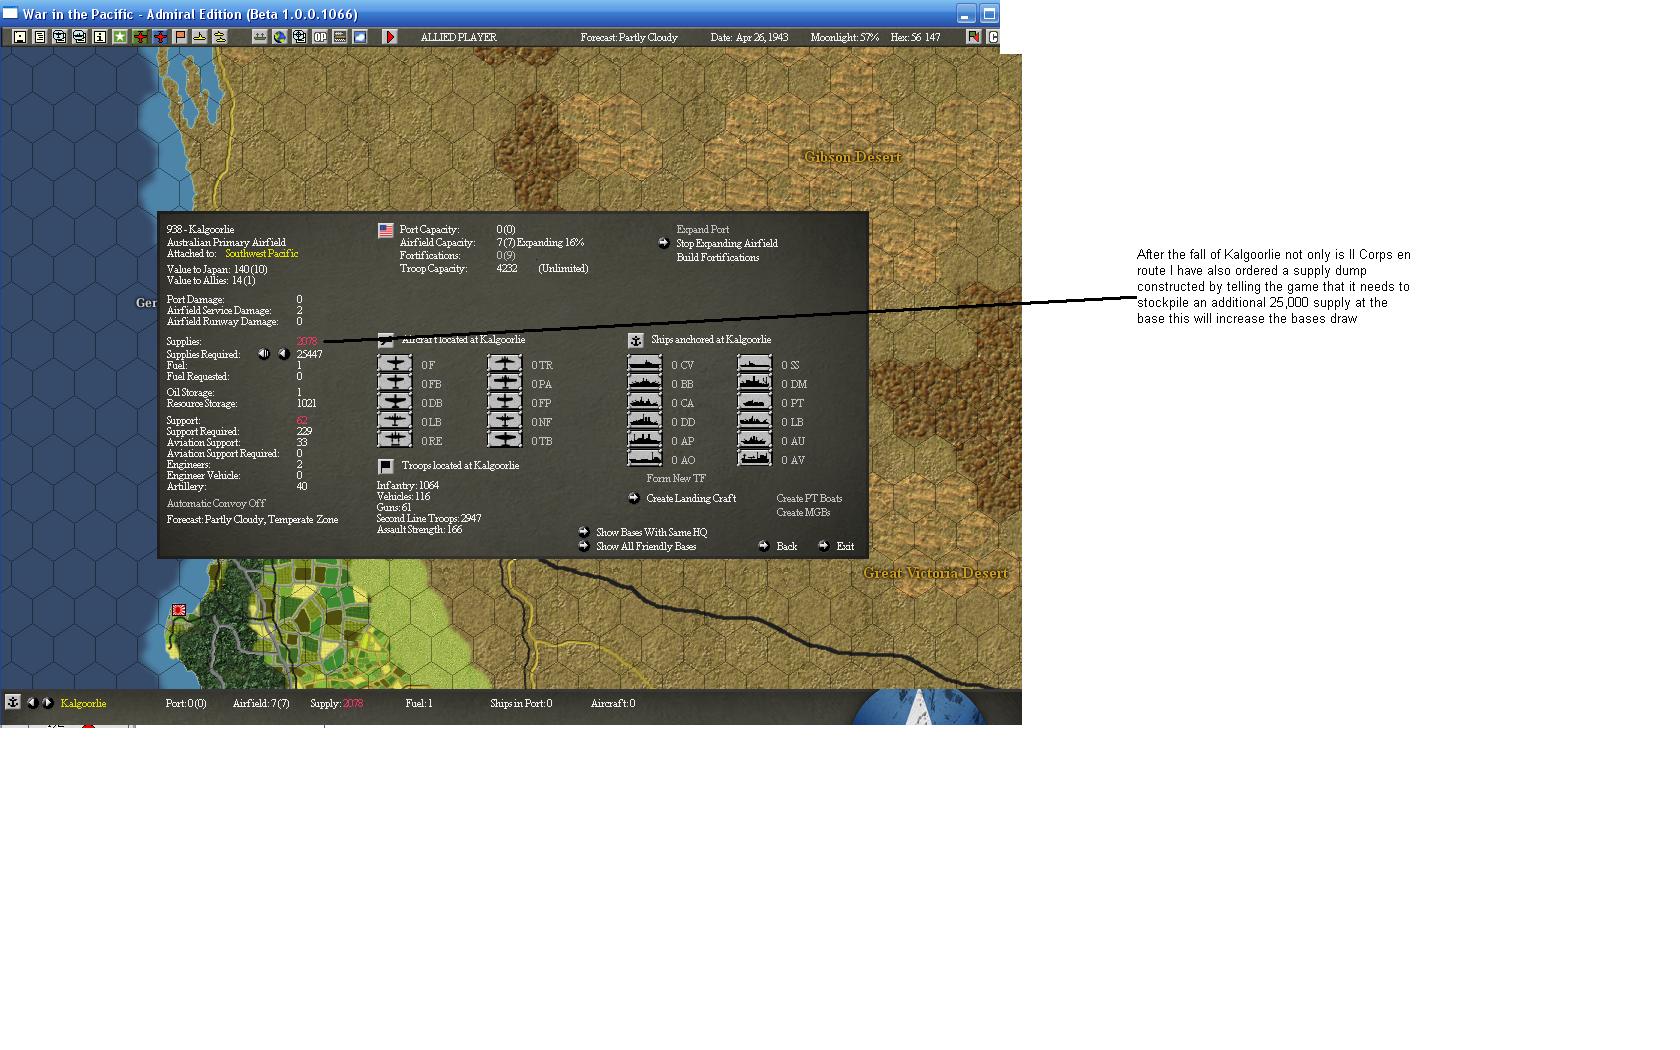Click the 0 NF night fighter icon
1680x1050 pixels.
click(505, 422)
